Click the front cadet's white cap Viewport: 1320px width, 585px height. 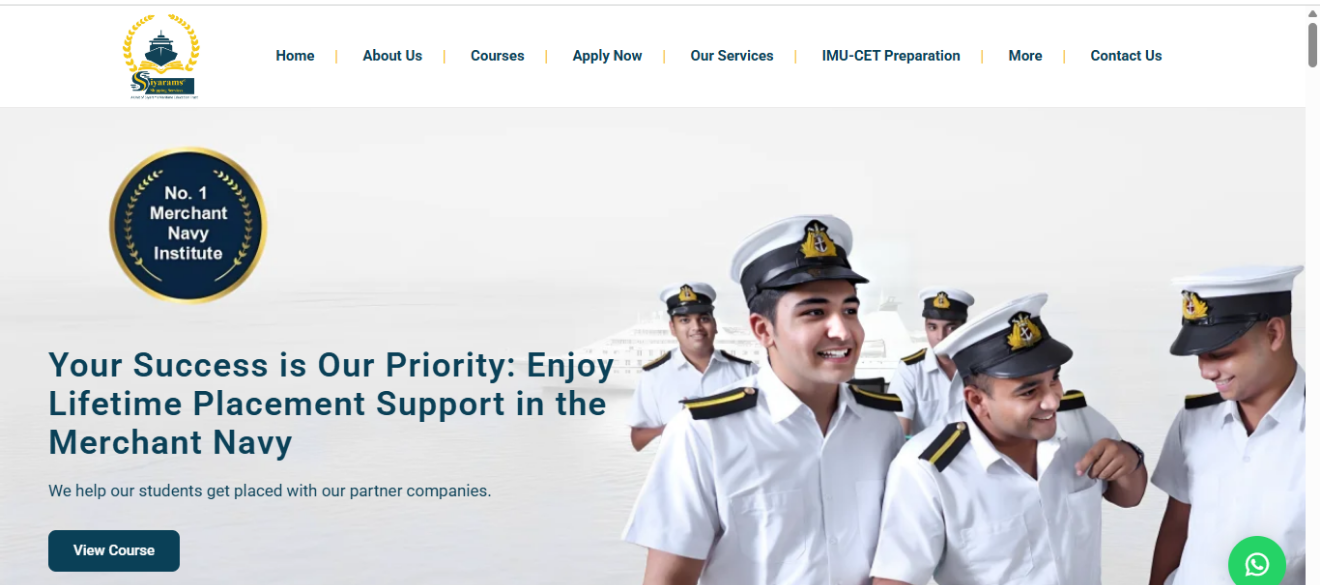797,252
